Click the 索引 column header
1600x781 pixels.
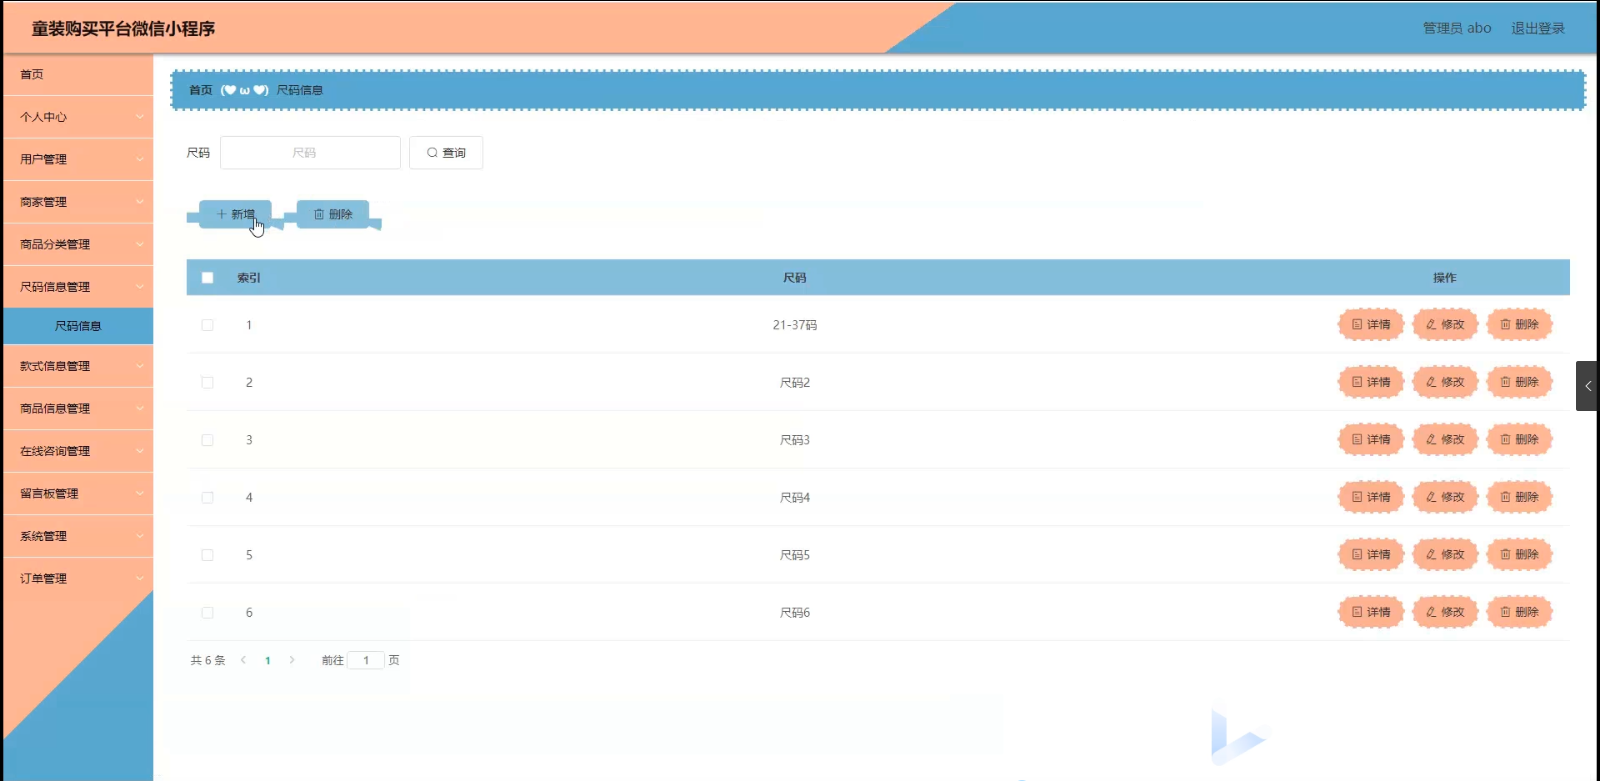[x=248, y=278]
